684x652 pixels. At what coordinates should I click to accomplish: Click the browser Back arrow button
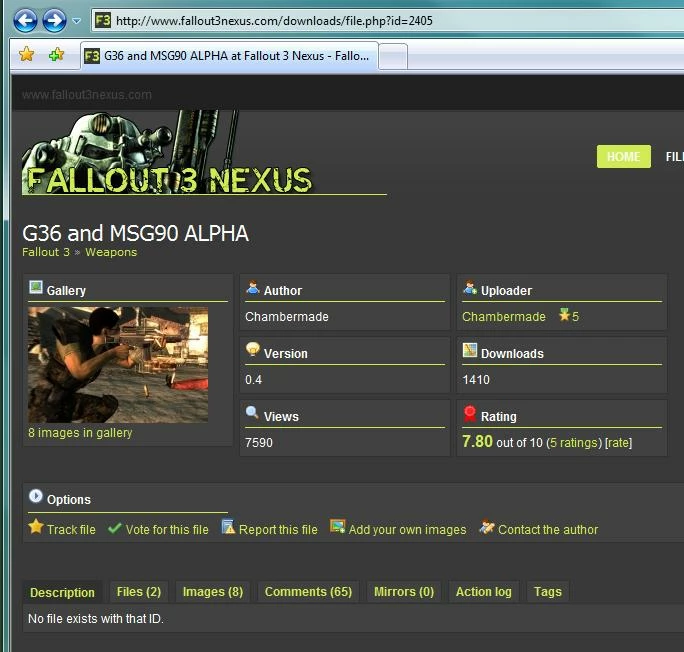25,20
